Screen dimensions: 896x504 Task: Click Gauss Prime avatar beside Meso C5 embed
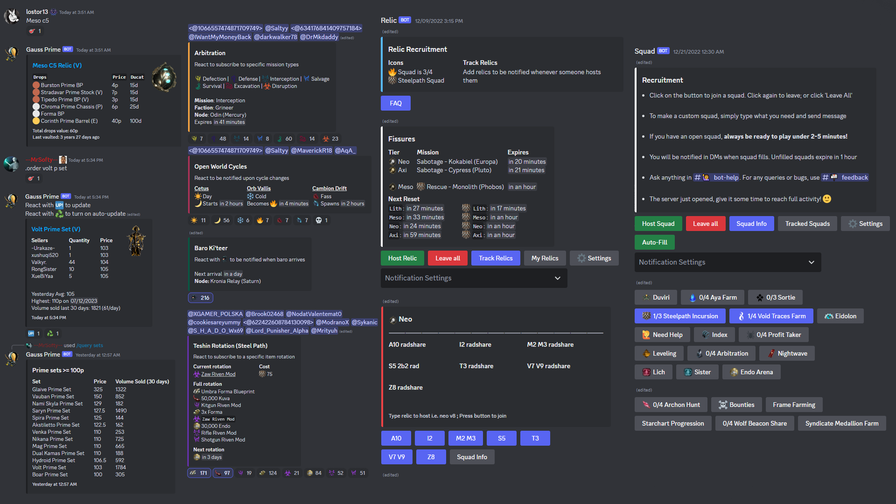[11, 54]
